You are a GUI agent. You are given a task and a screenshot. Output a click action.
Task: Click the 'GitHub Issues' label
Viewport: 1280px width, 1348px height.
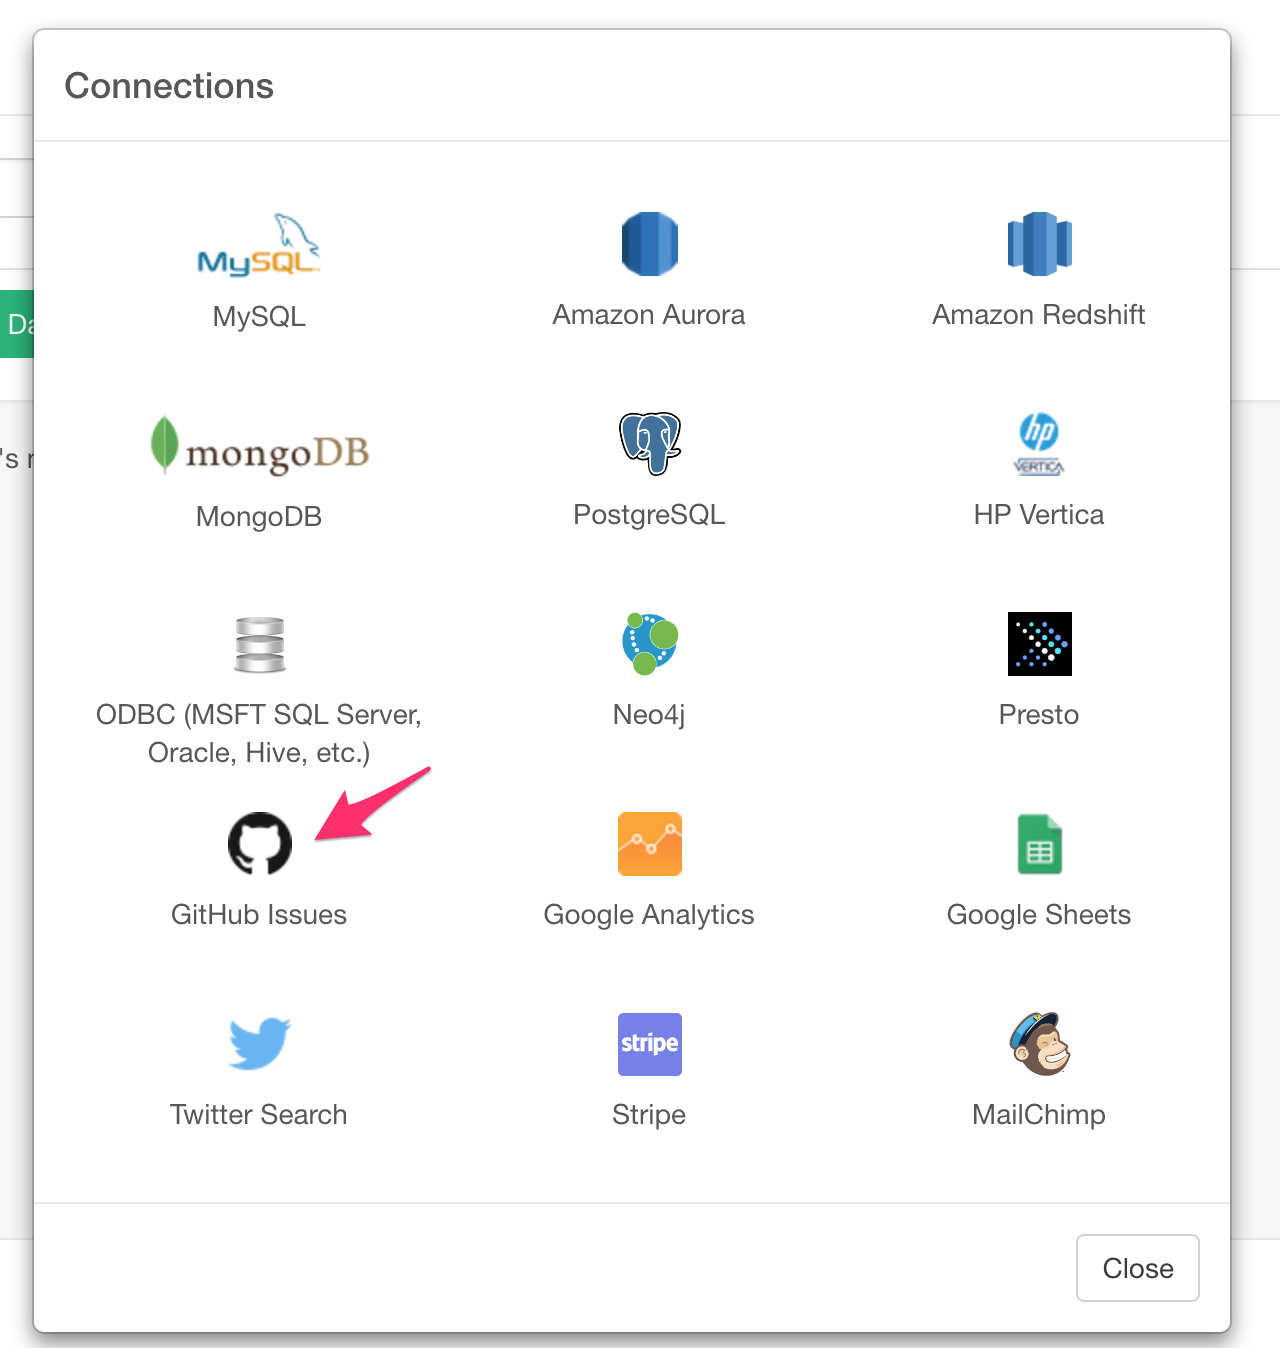click(259, 915)
